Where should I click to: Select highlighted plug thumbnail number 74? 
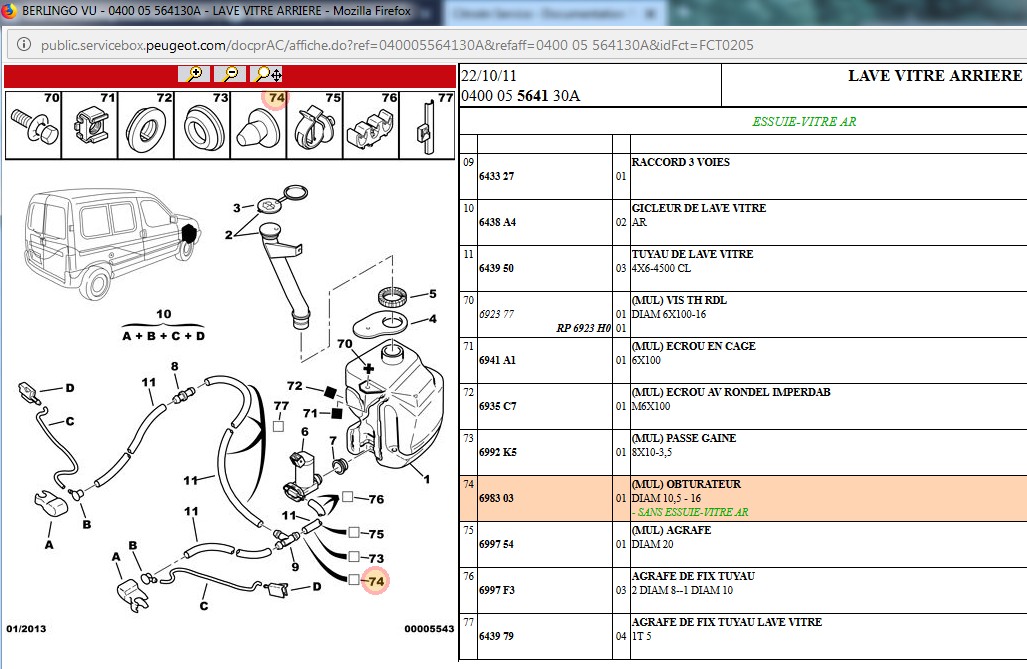(258, 125)
